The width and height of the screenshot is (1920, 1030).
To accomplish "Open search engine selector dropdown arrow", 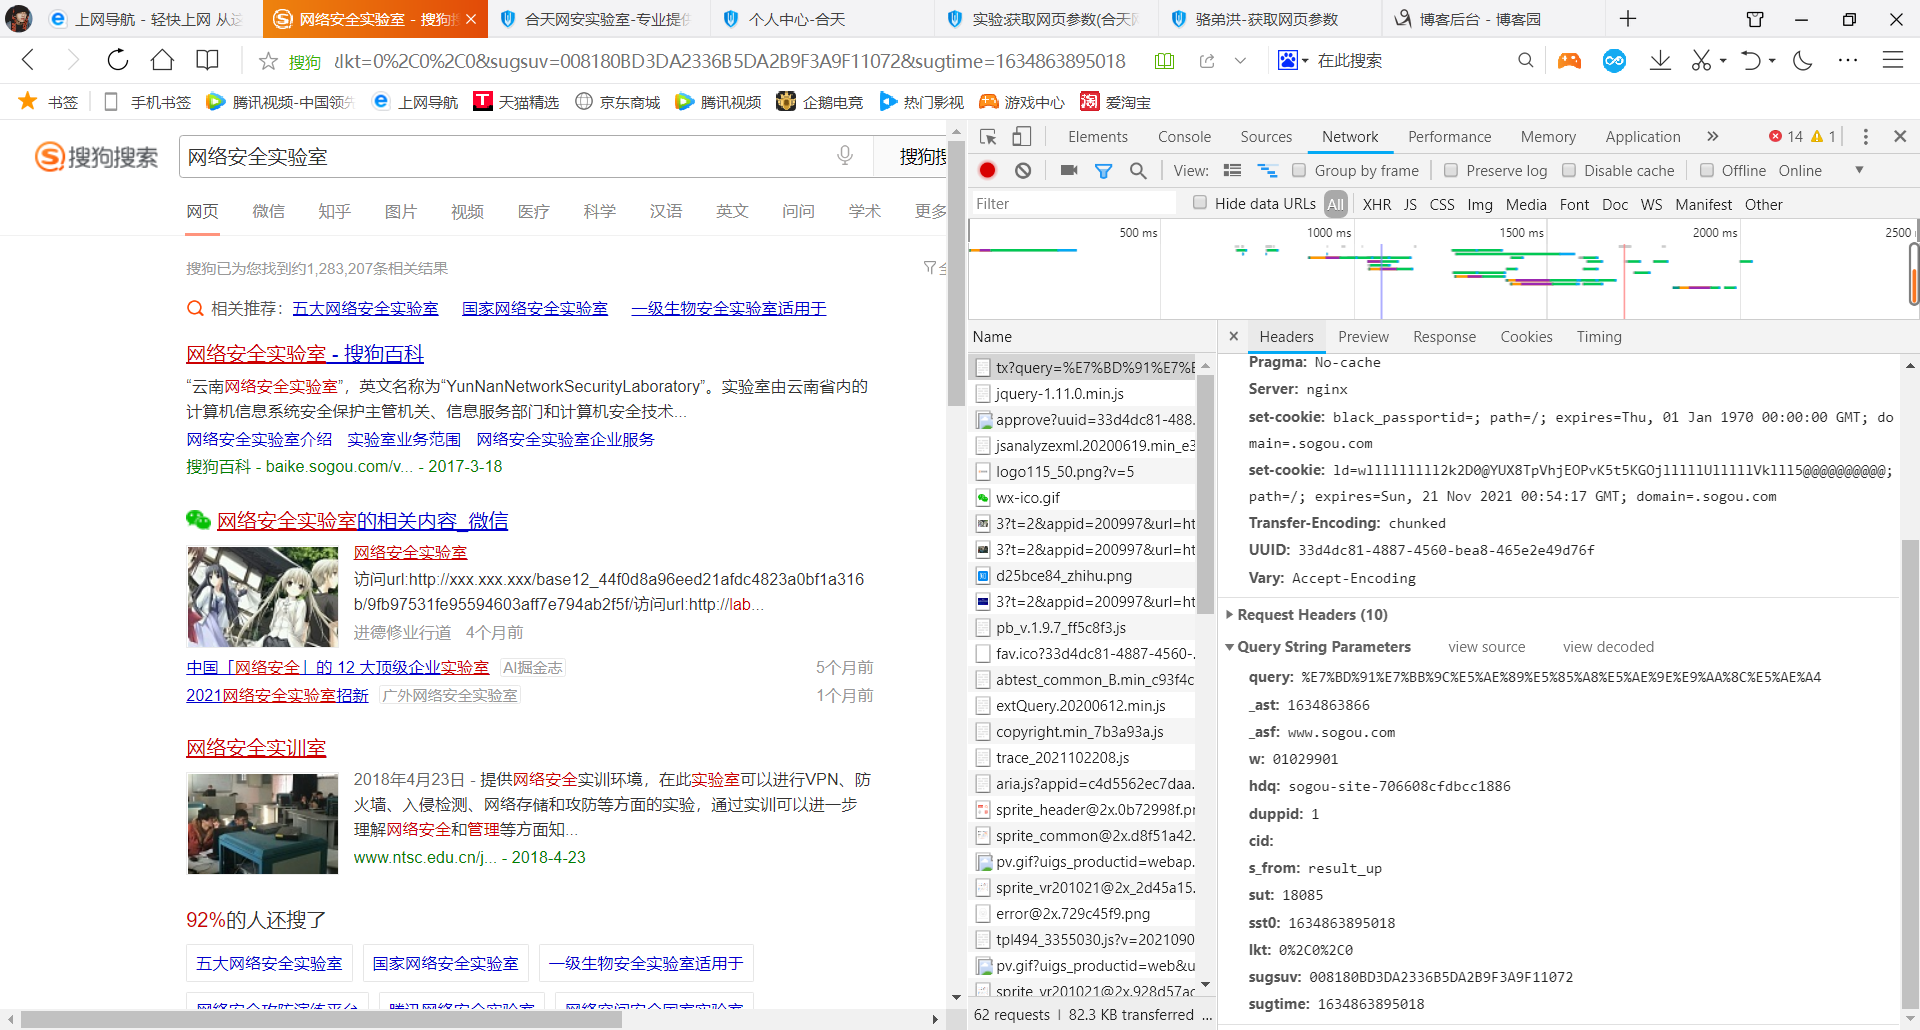I will pyautogui.click(x=1305, y=61).
